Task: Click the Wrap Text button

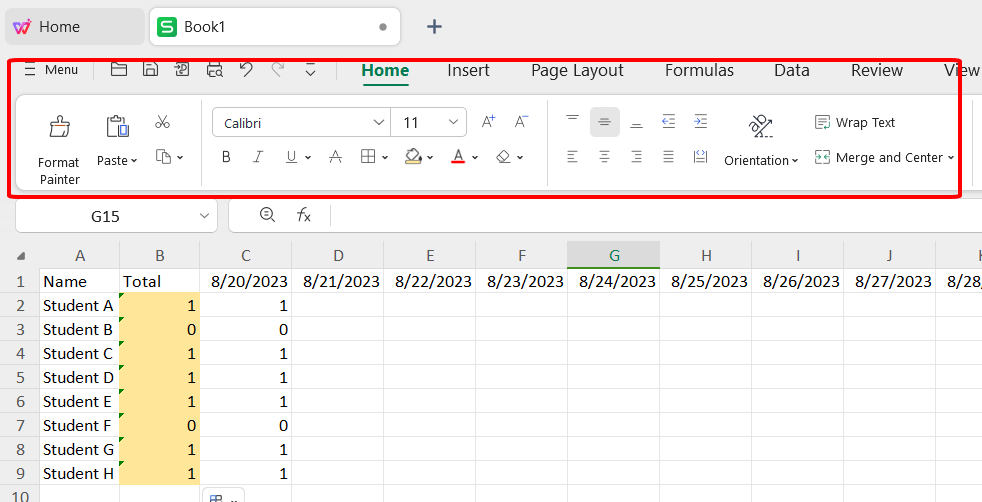Action: [855, 123]
